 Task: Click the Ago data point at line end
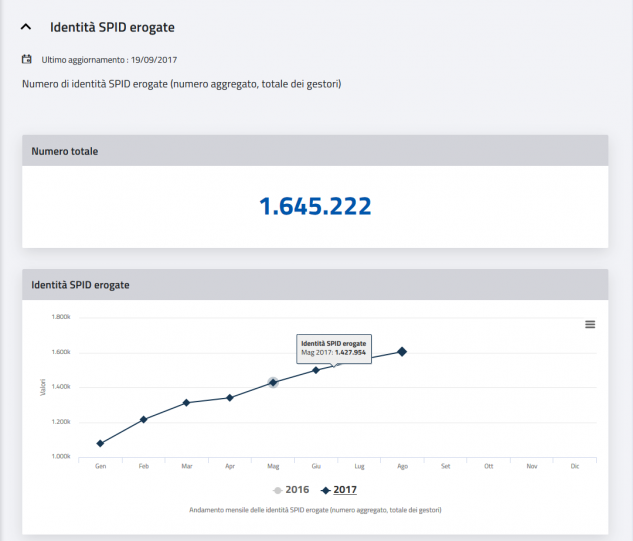pos(402,351)
